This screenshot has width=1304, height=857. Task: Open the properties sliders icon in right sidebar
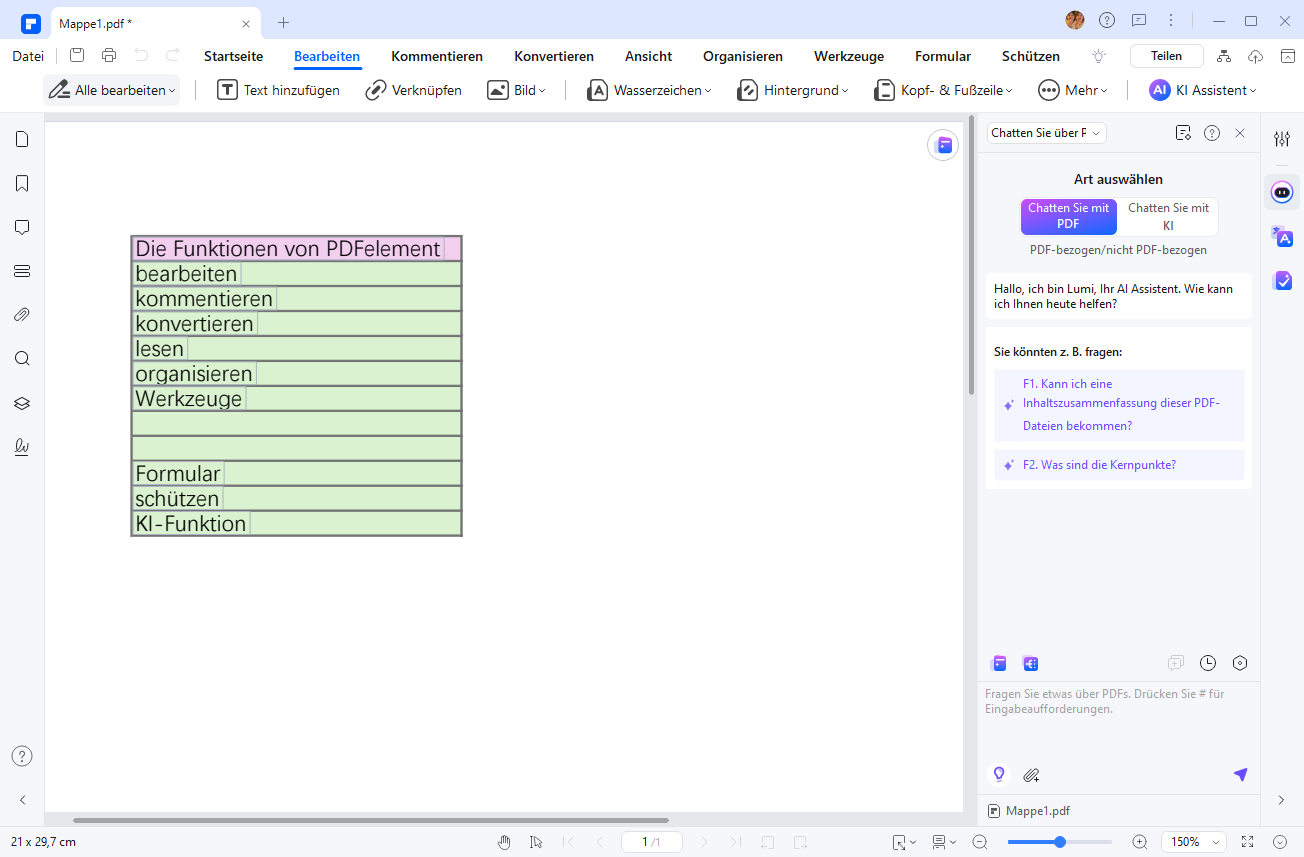pos(1282,139)
